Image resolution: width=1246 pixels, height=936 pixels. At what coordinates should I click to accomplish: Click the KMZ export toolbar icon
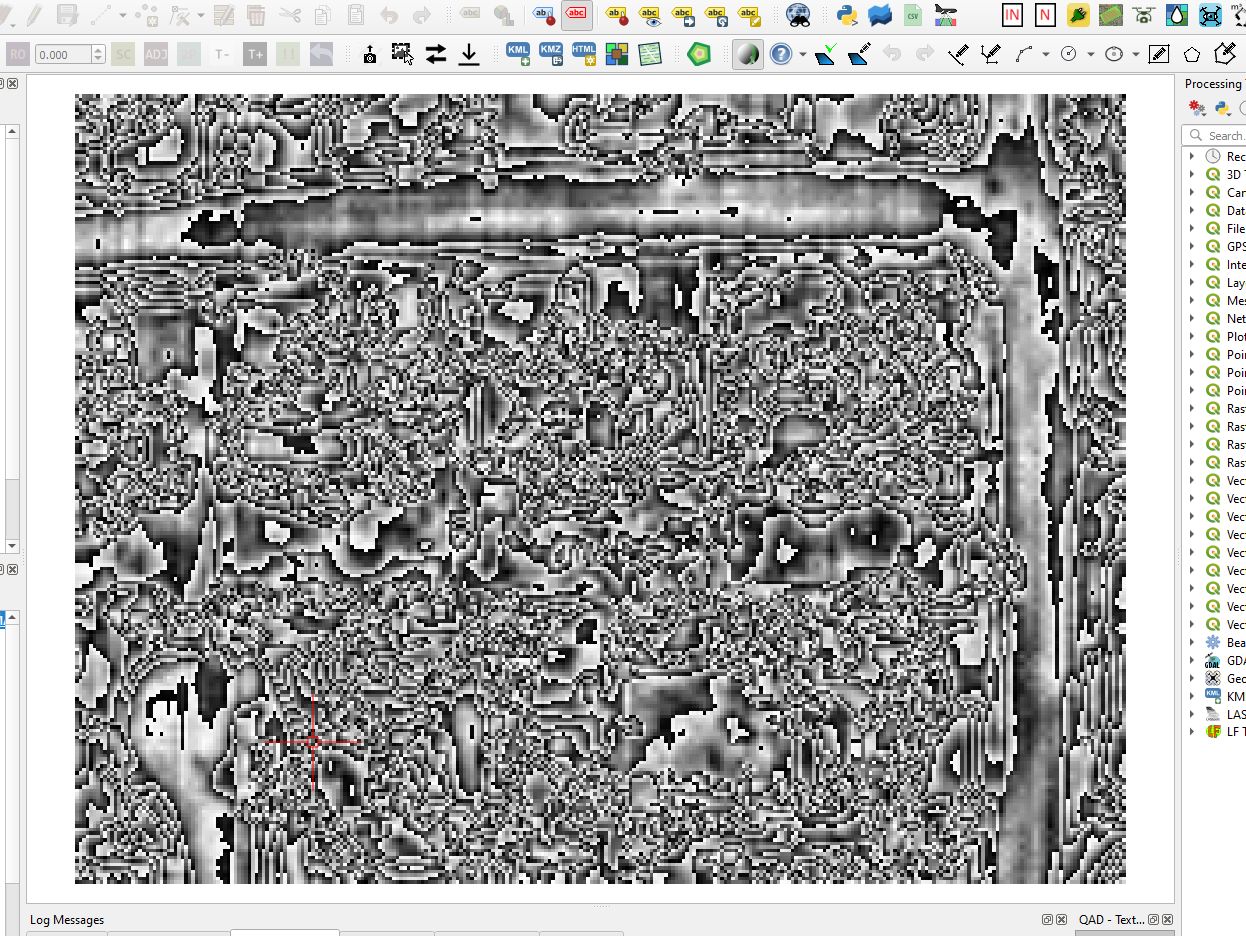550,53
